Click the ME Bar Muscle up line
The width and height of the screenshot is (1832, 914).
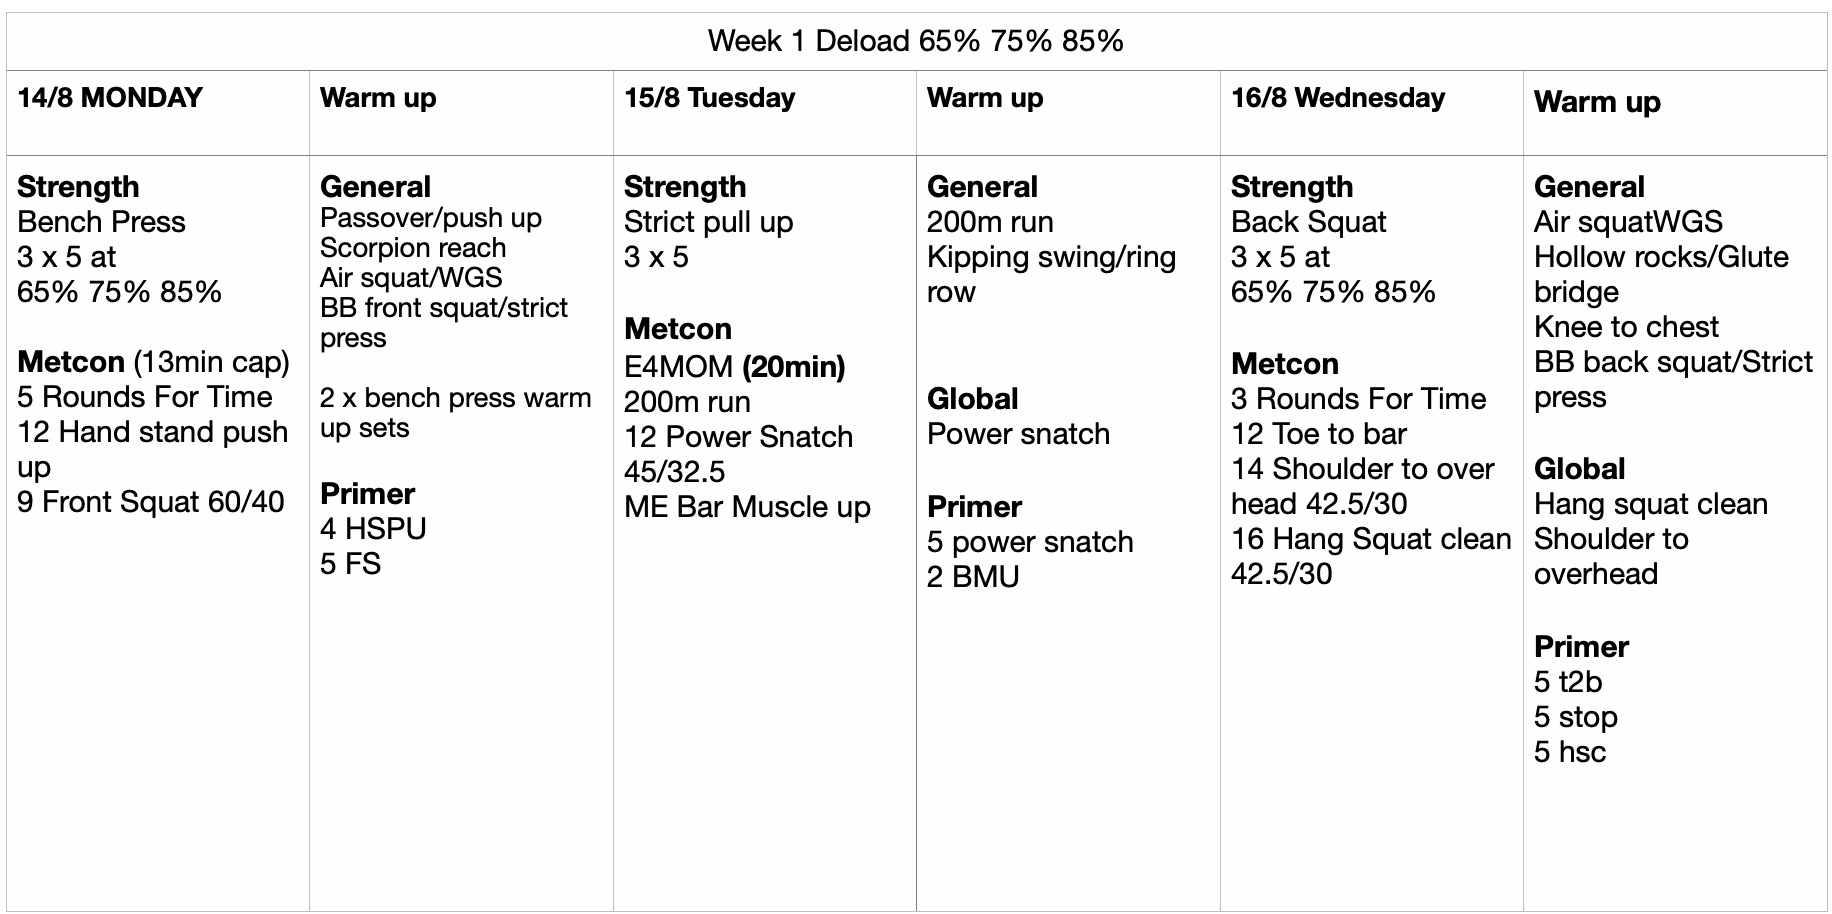coord(747,507)
